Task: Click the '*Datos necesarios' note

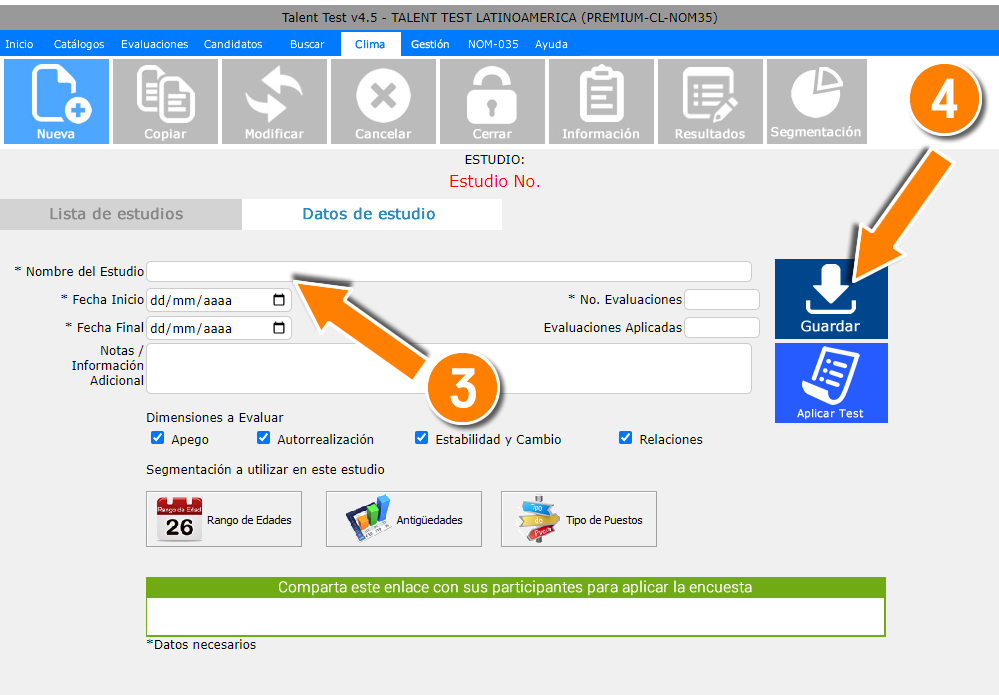Action: coord(201,645)
